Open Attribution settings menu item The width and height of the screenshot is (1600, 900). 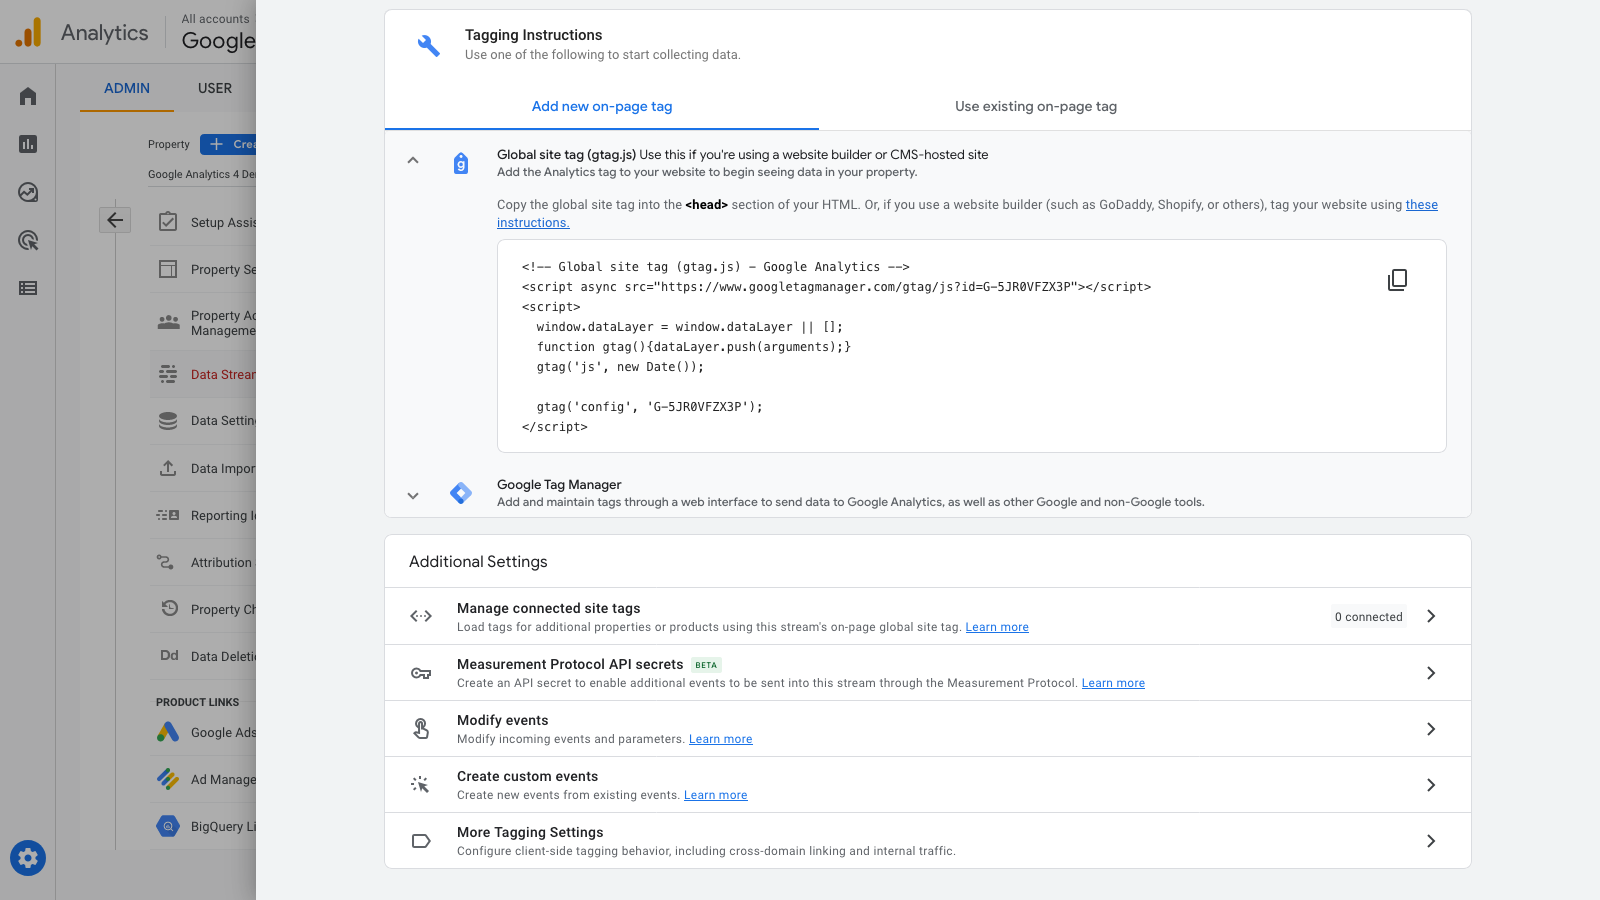pyautogui.click(x=203, y=562)
